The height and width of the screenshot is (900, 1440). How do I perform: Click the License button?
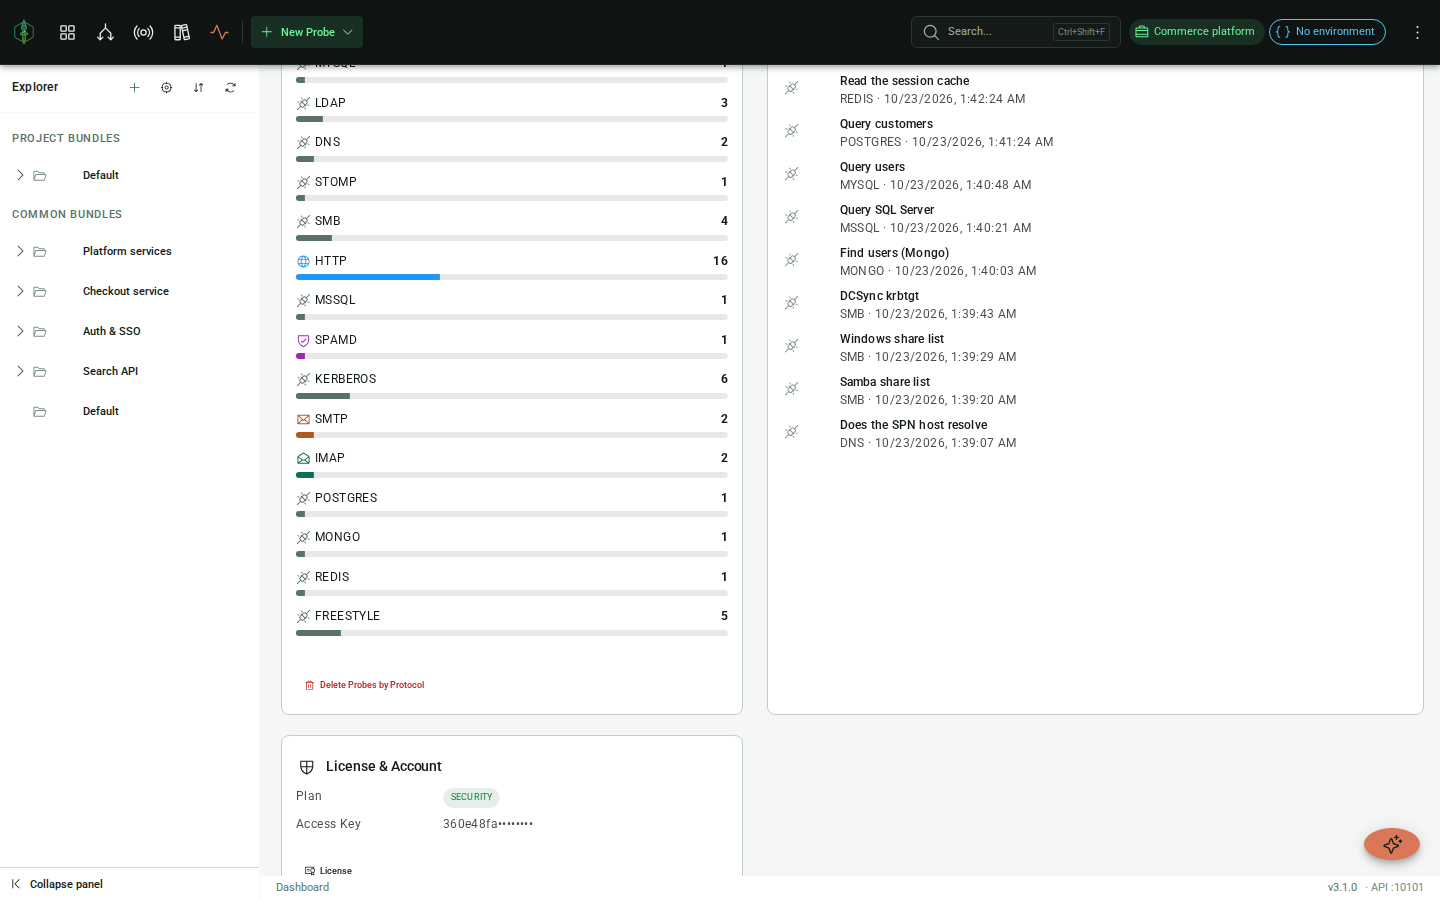point(329,871)
